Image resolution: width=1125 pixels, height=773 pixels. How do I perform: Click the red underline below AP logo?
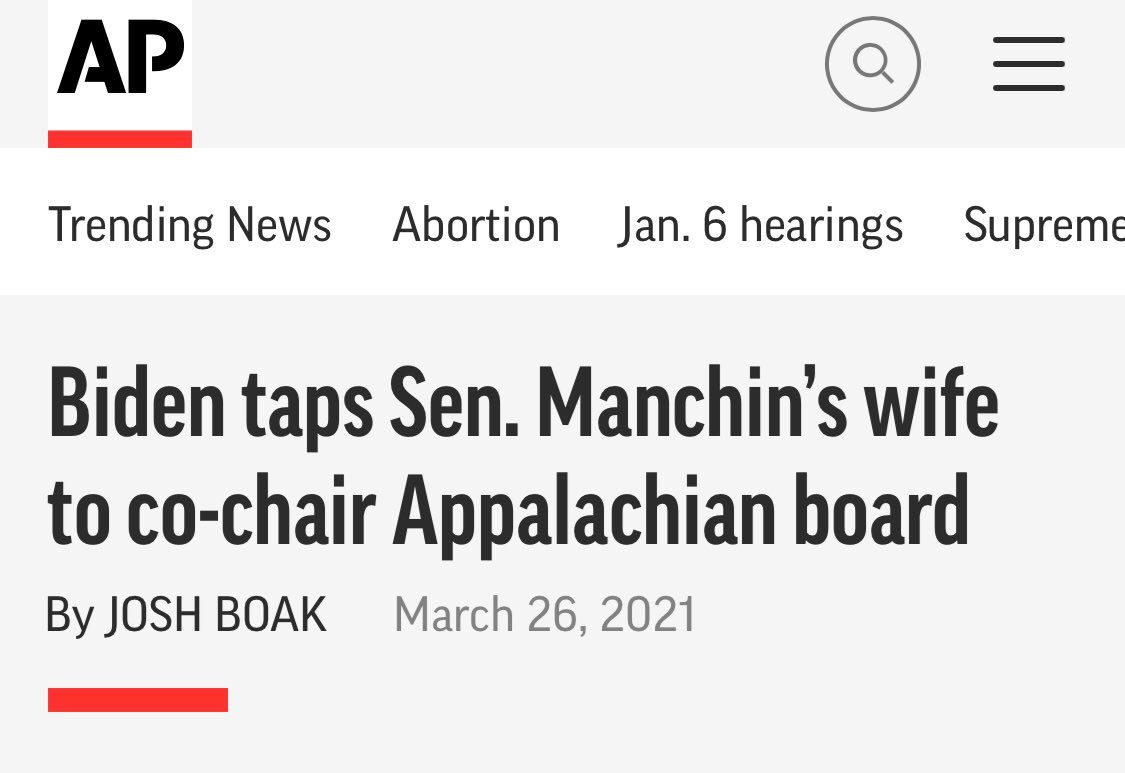[120, 139]
